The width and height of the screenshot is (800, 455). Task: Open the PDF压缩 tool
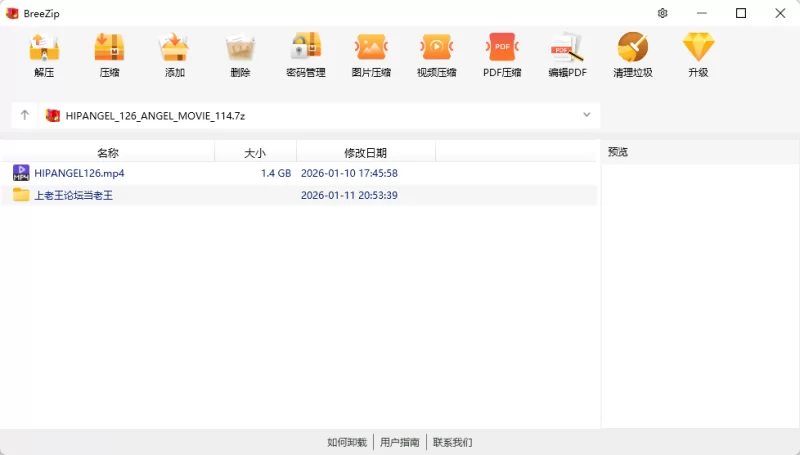502,55
